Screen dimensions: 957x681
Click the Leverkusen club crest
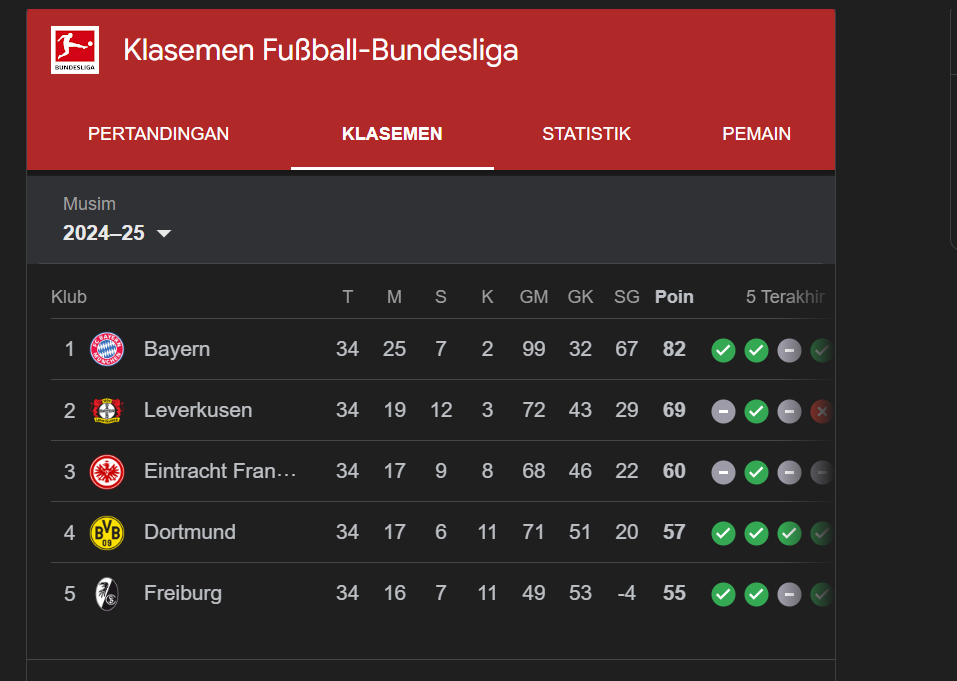pos(107,410)
